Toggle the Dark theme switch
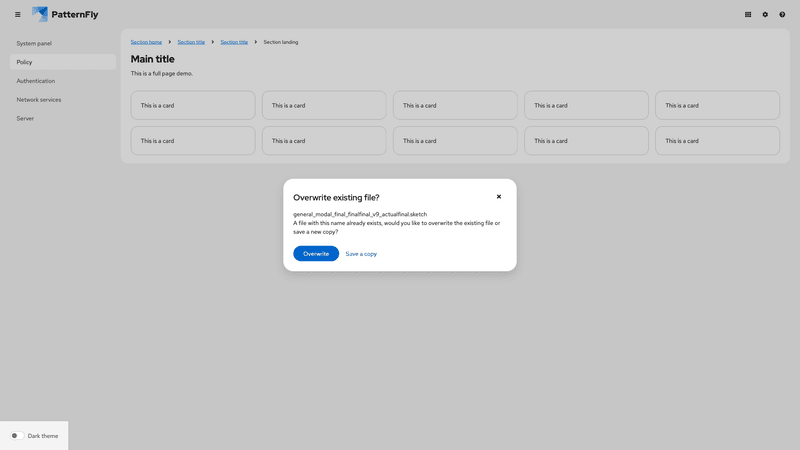The height and width of the screenshot is (450, 800). pyautogui.click(x=17, y=436)
